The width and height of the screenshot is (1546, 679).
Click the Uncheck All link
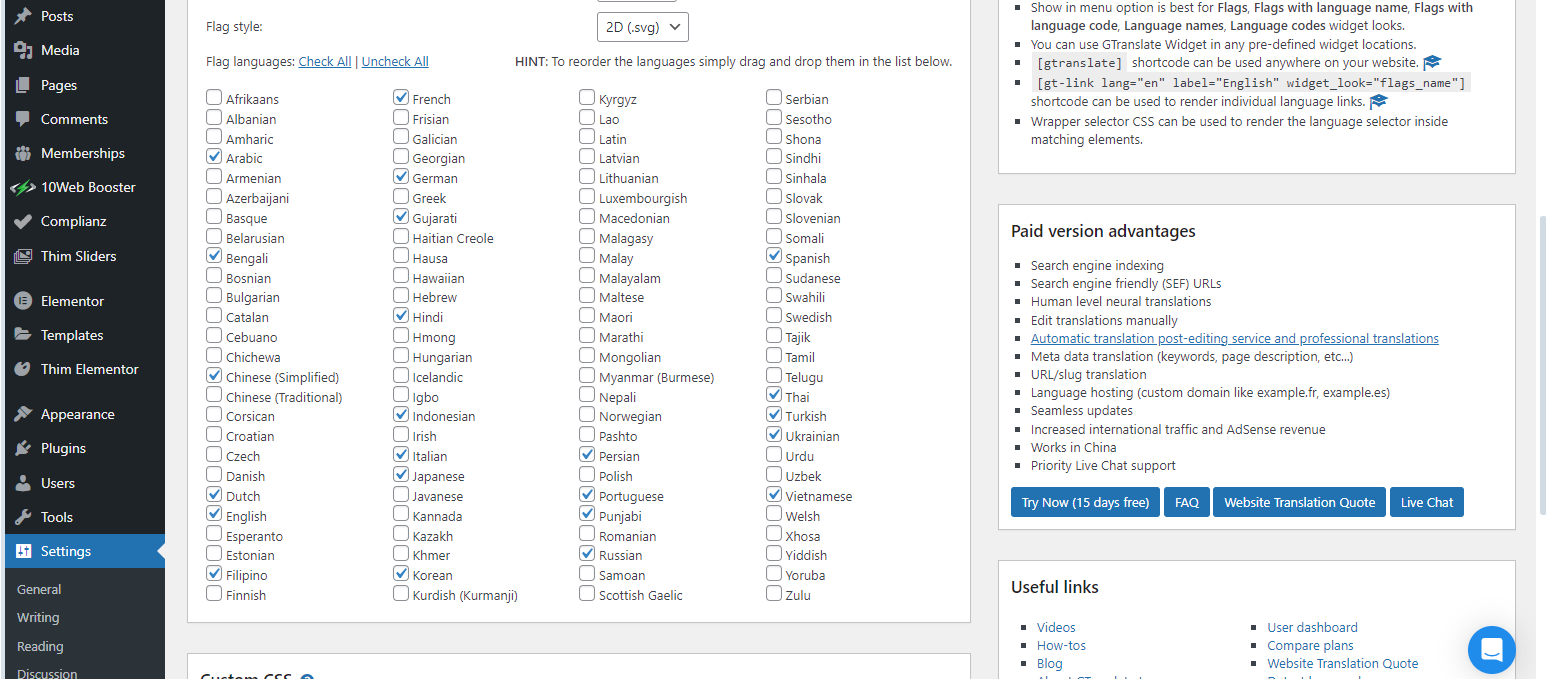tap(395, 62)
